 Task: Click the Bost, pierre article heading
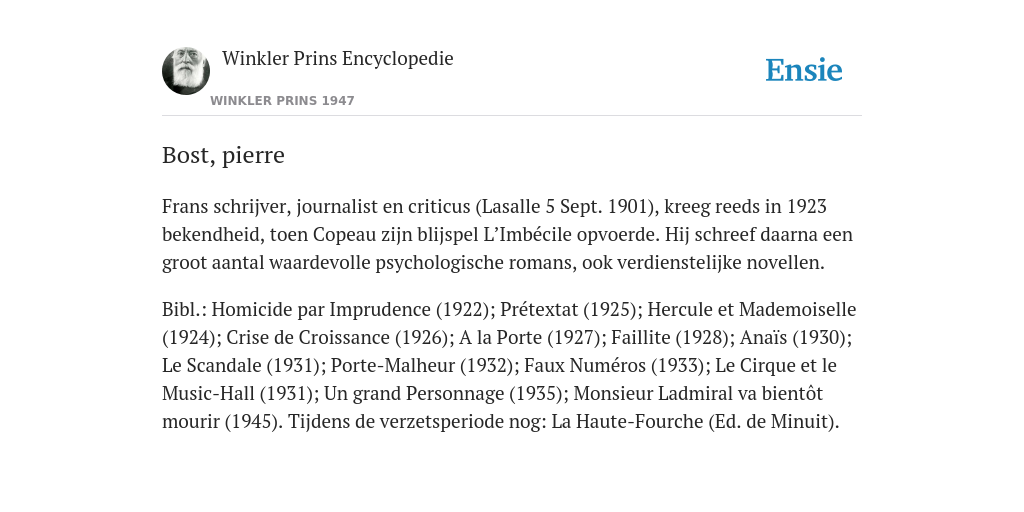pos(223,155)
